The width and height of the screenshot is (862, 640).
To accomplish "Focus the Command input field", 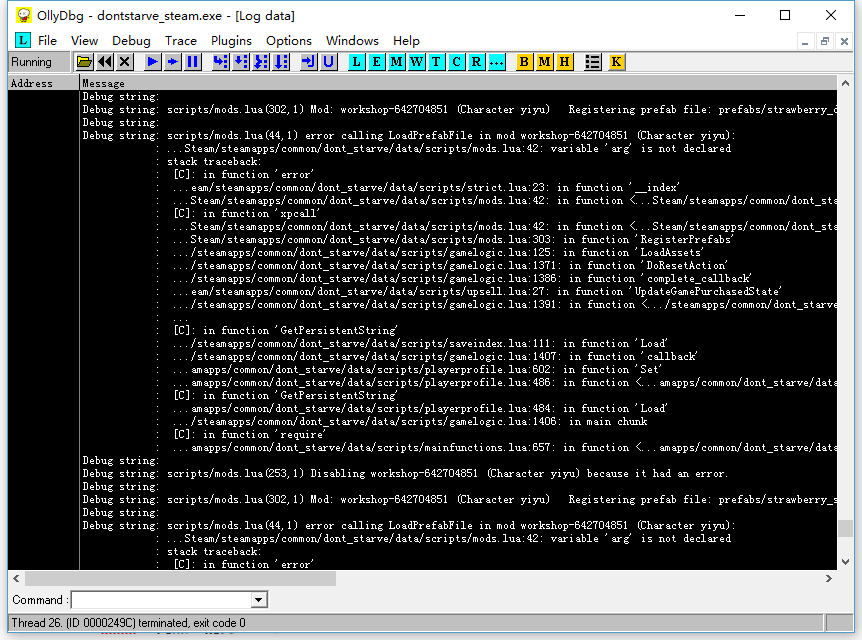I will point(162,600).
